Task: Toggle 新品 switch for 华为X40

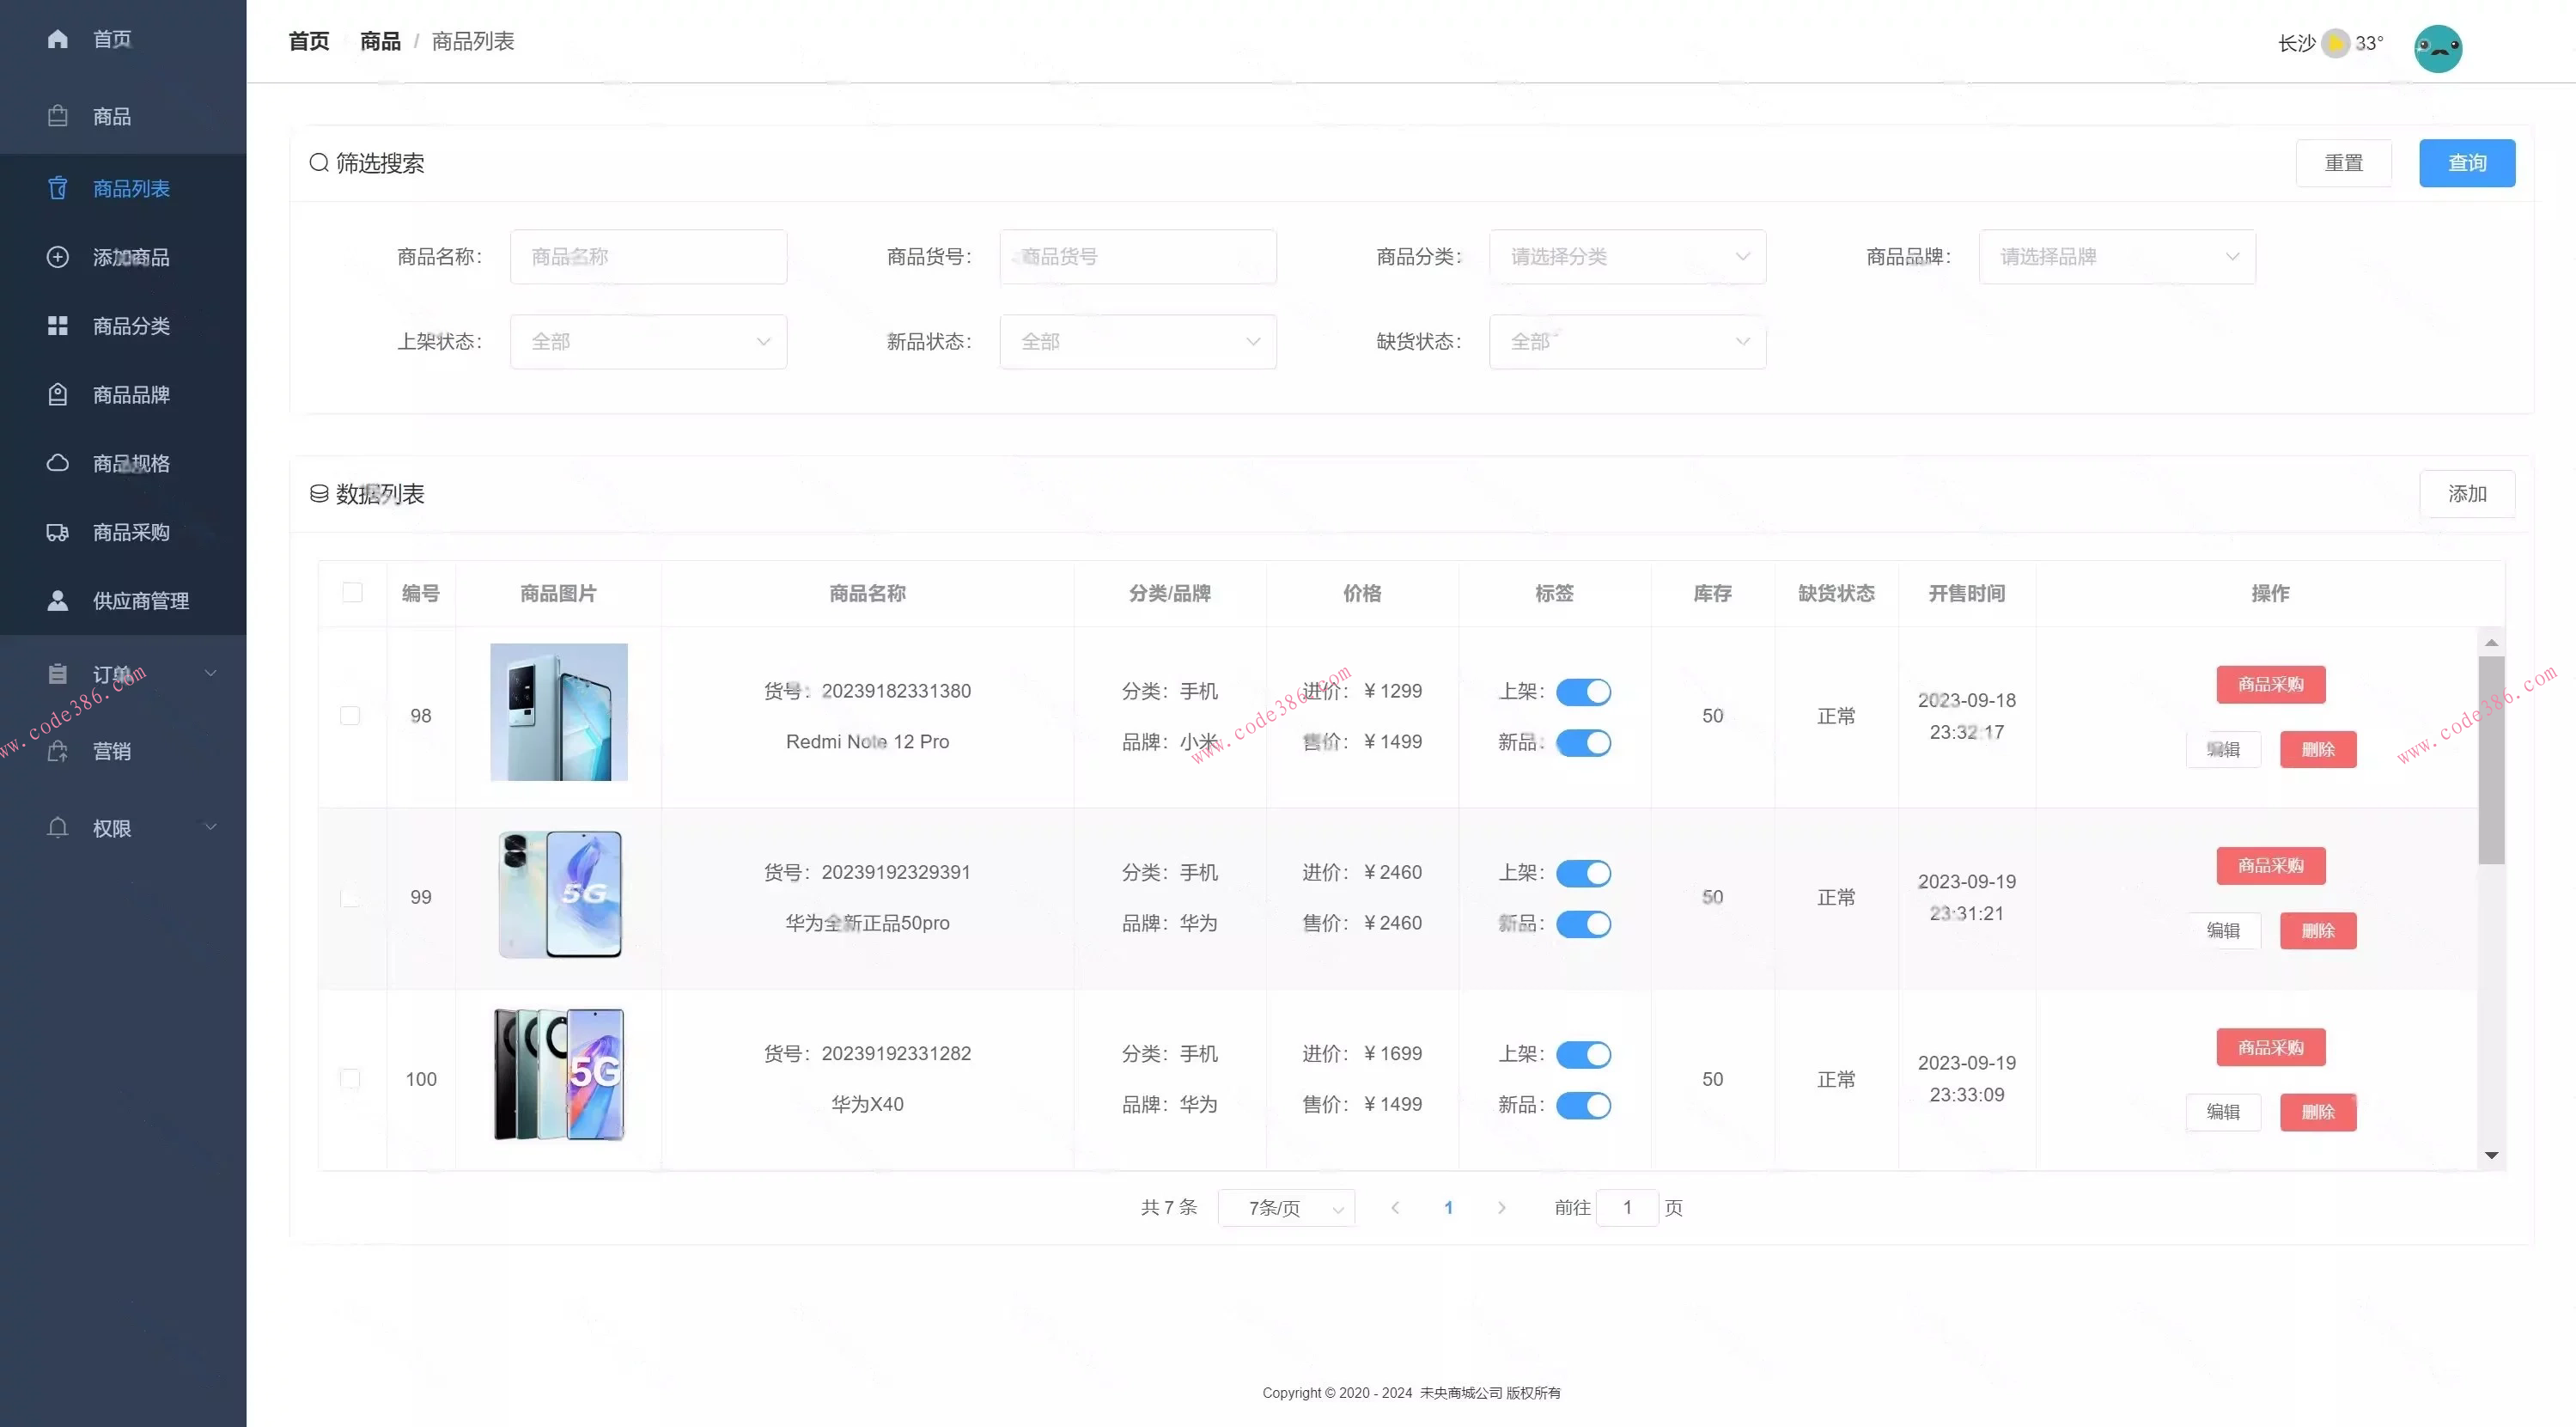Action: pyautogui.click(x=1583, y=1105)
